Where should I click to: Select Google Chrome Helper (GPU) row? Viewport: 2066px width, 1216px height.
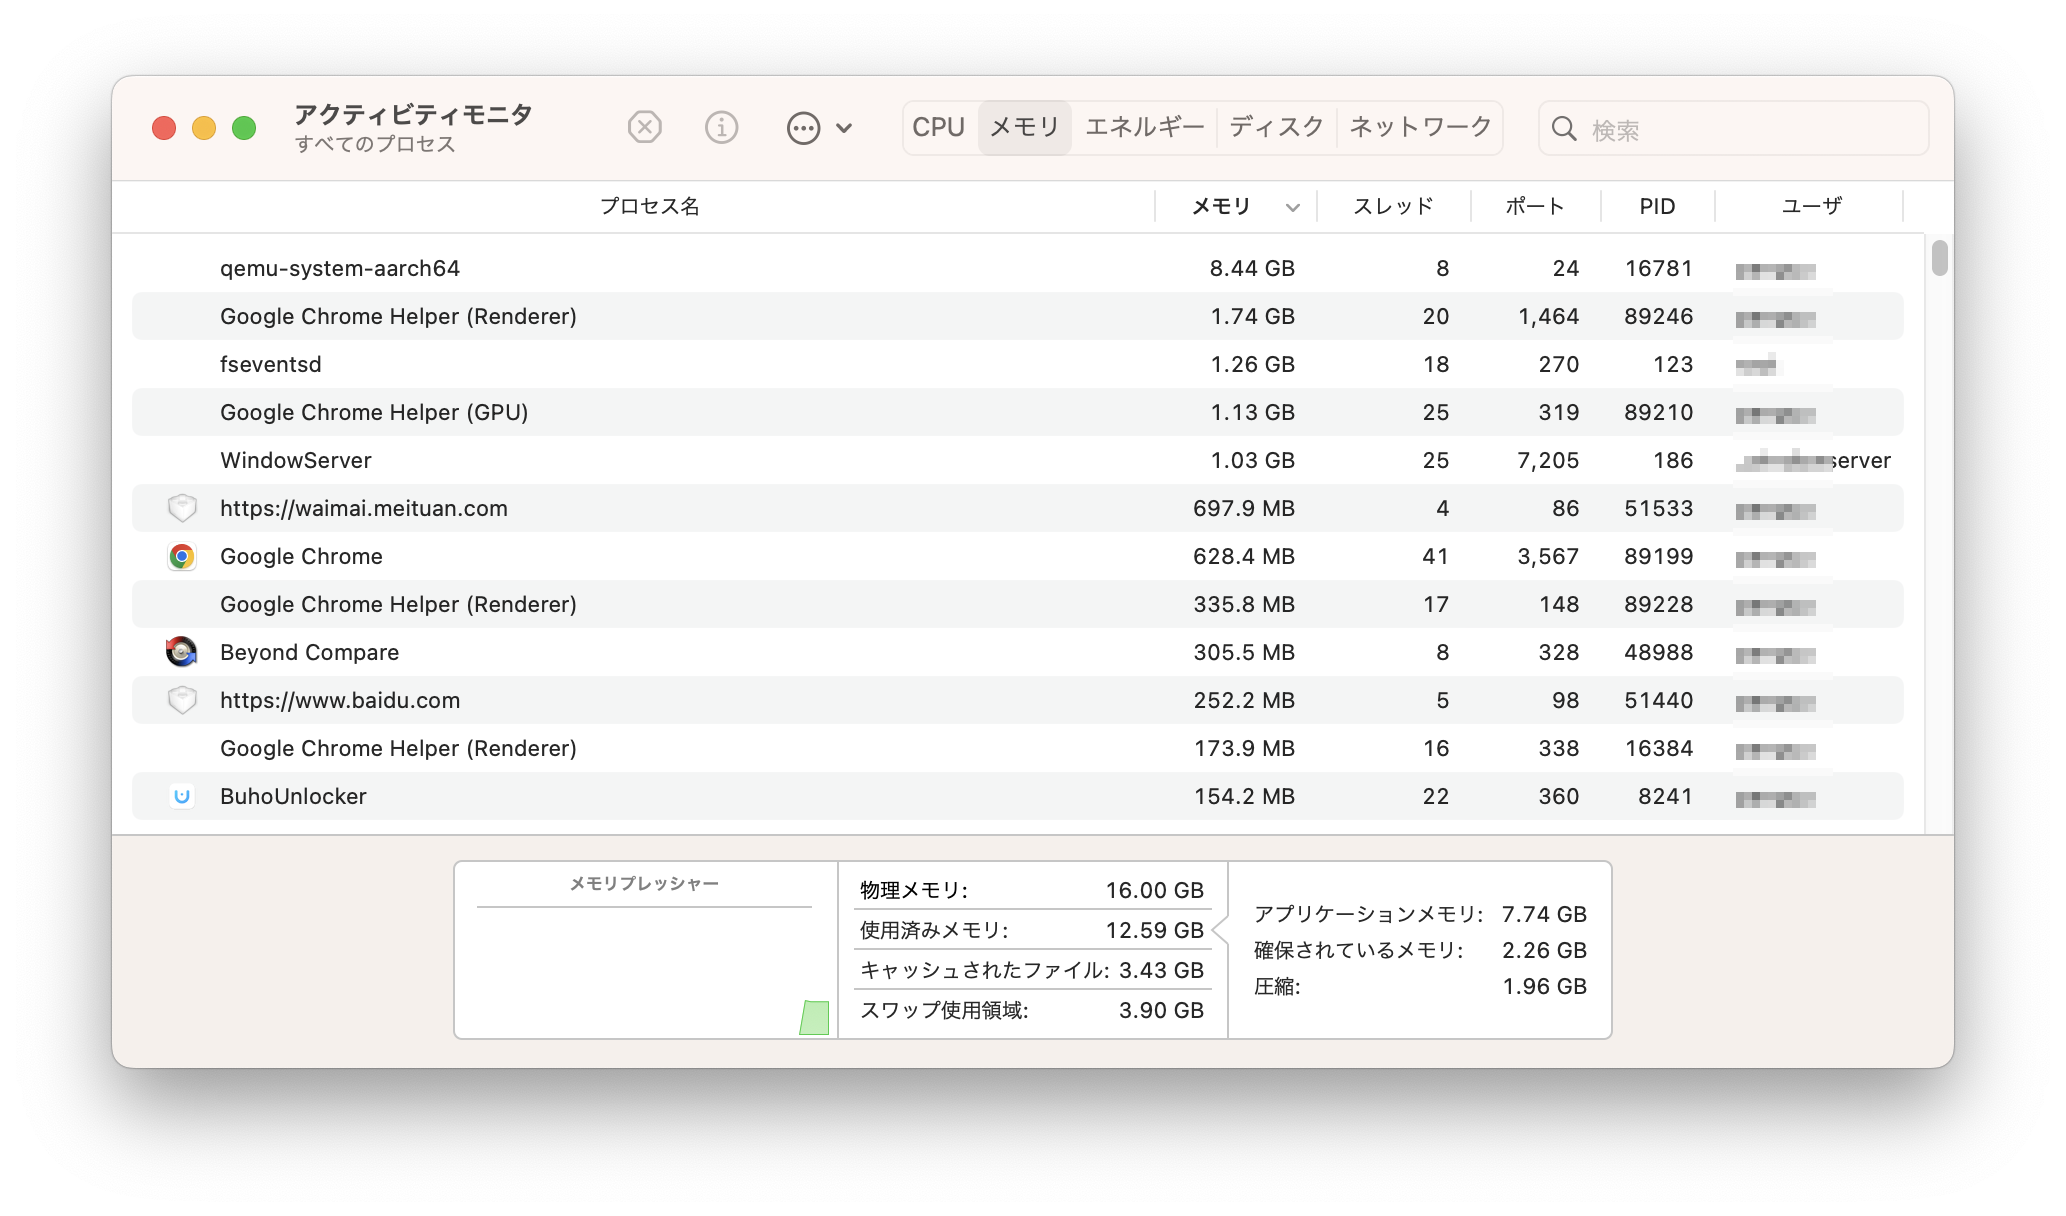tap(1018, 412)
